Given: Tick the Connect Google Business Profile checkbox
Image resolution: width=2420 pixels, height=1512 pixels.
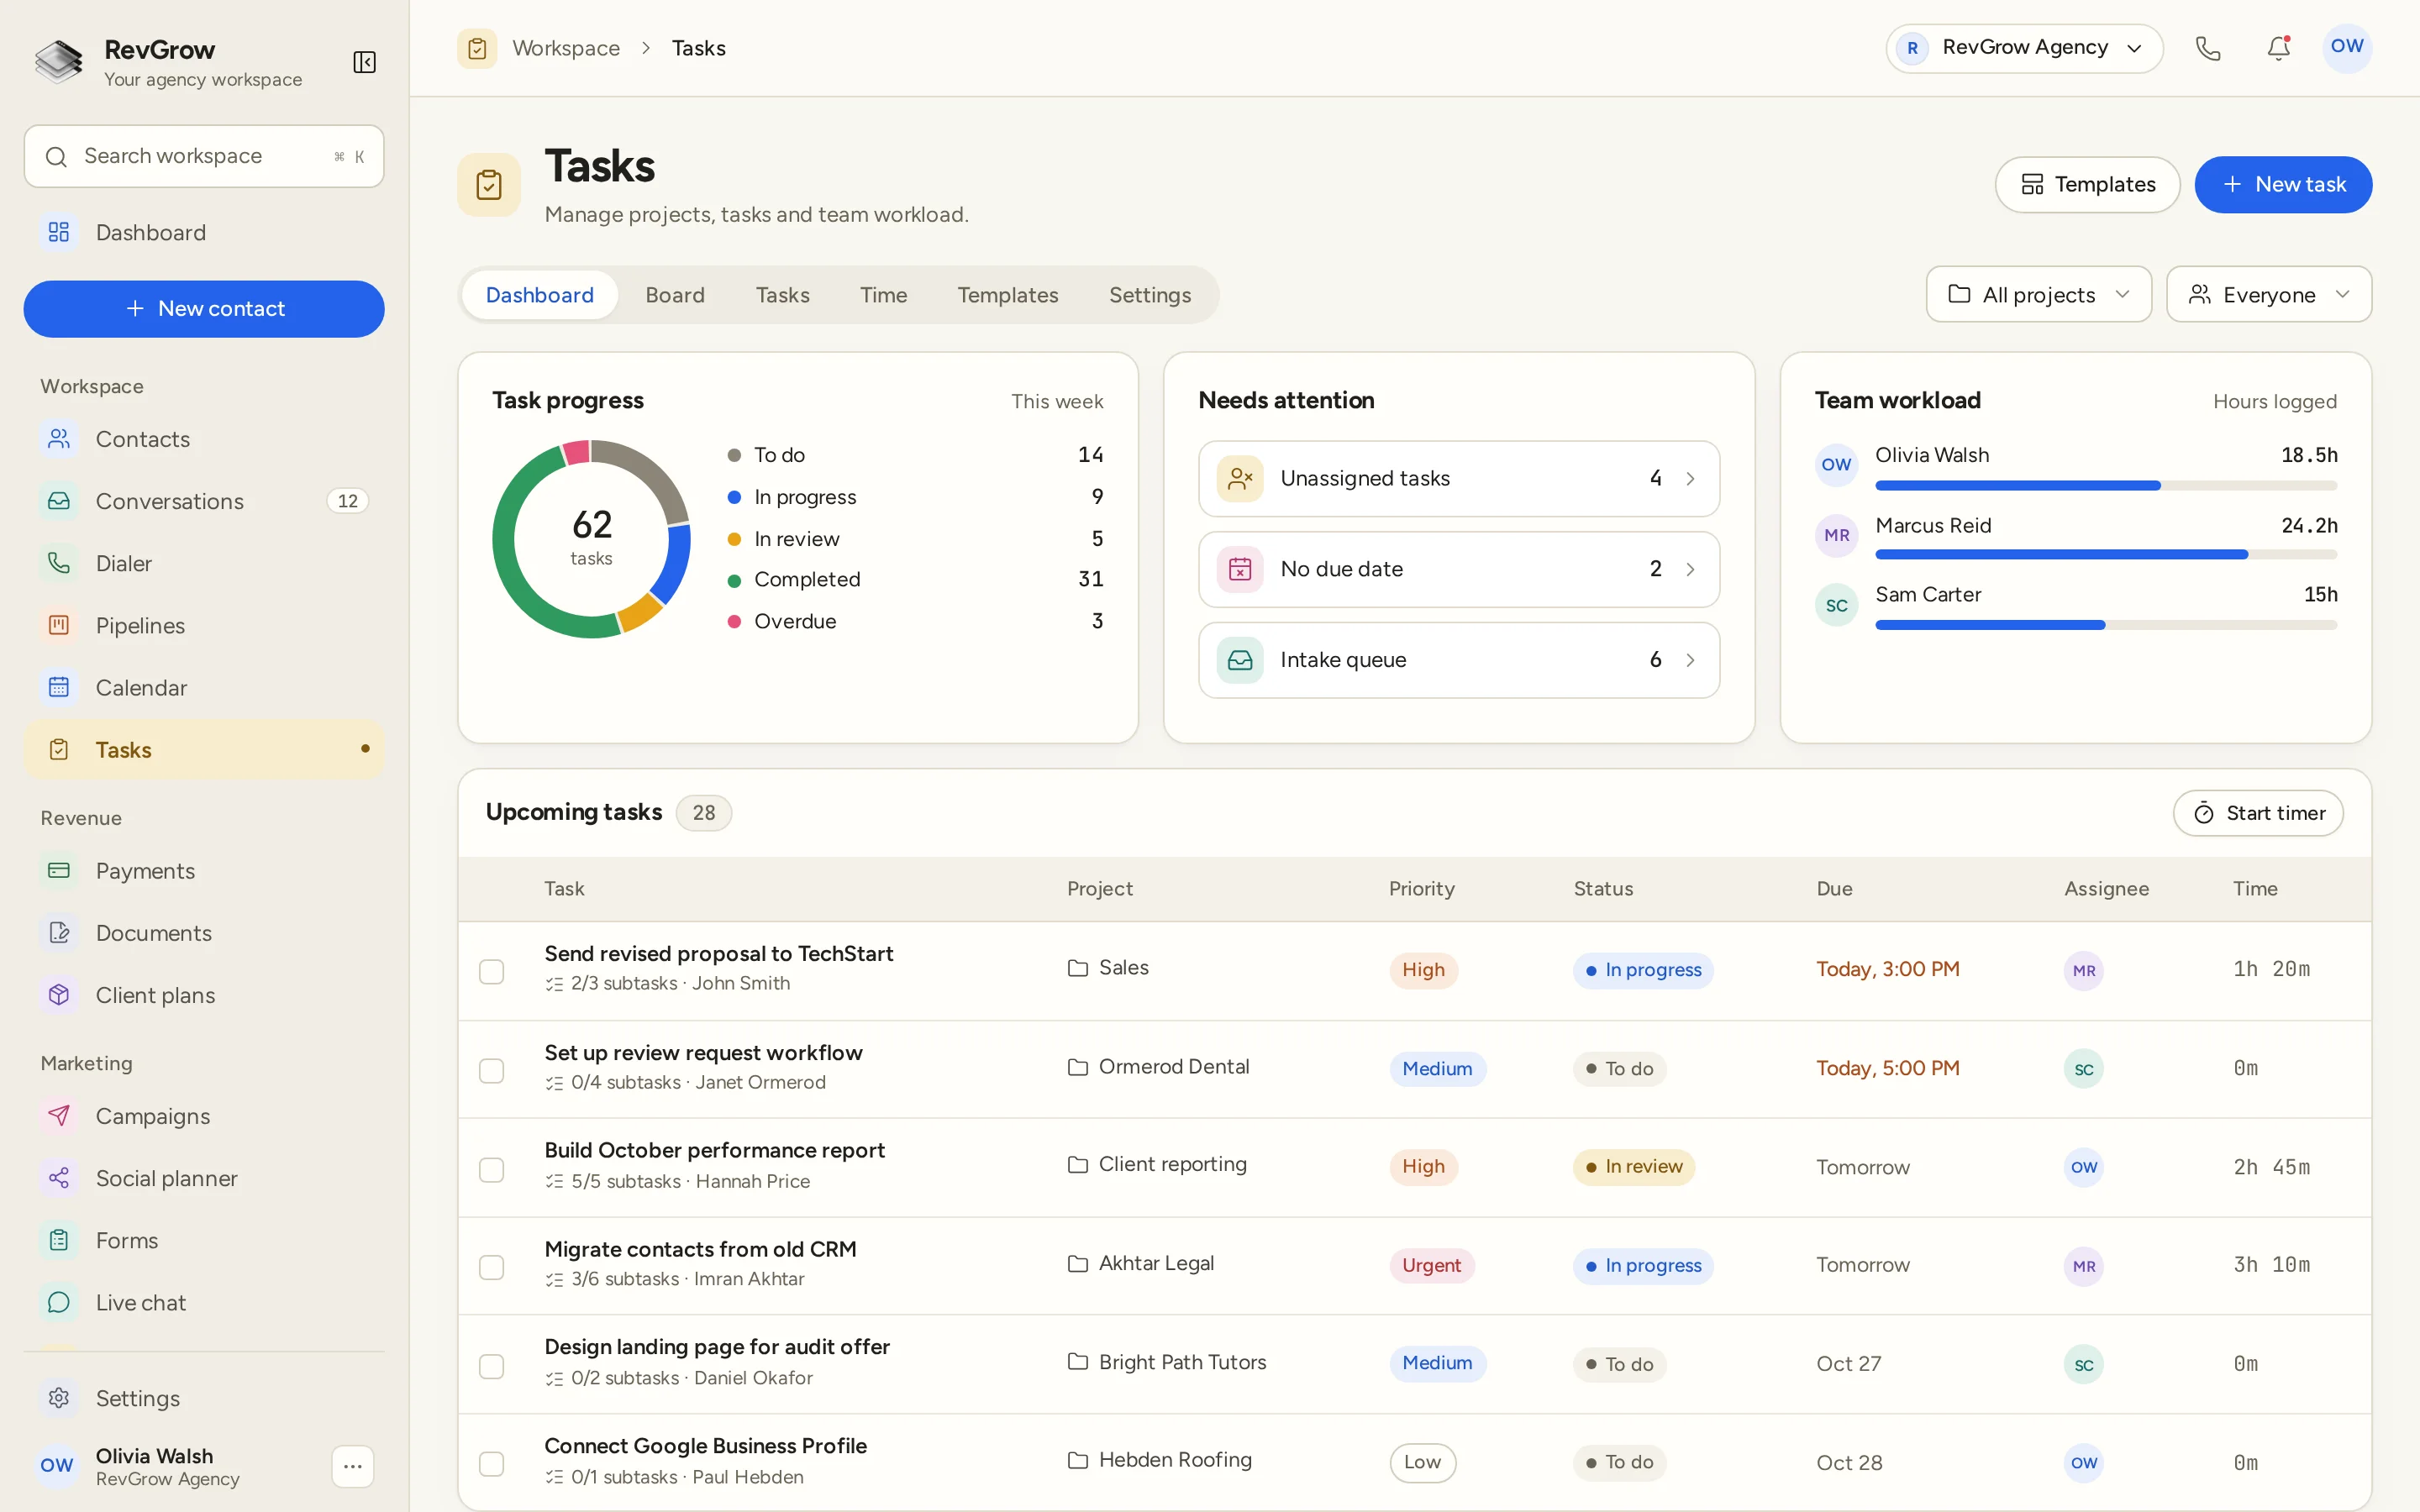Looking at the screenshot, I should click(x=491, y=1464).
